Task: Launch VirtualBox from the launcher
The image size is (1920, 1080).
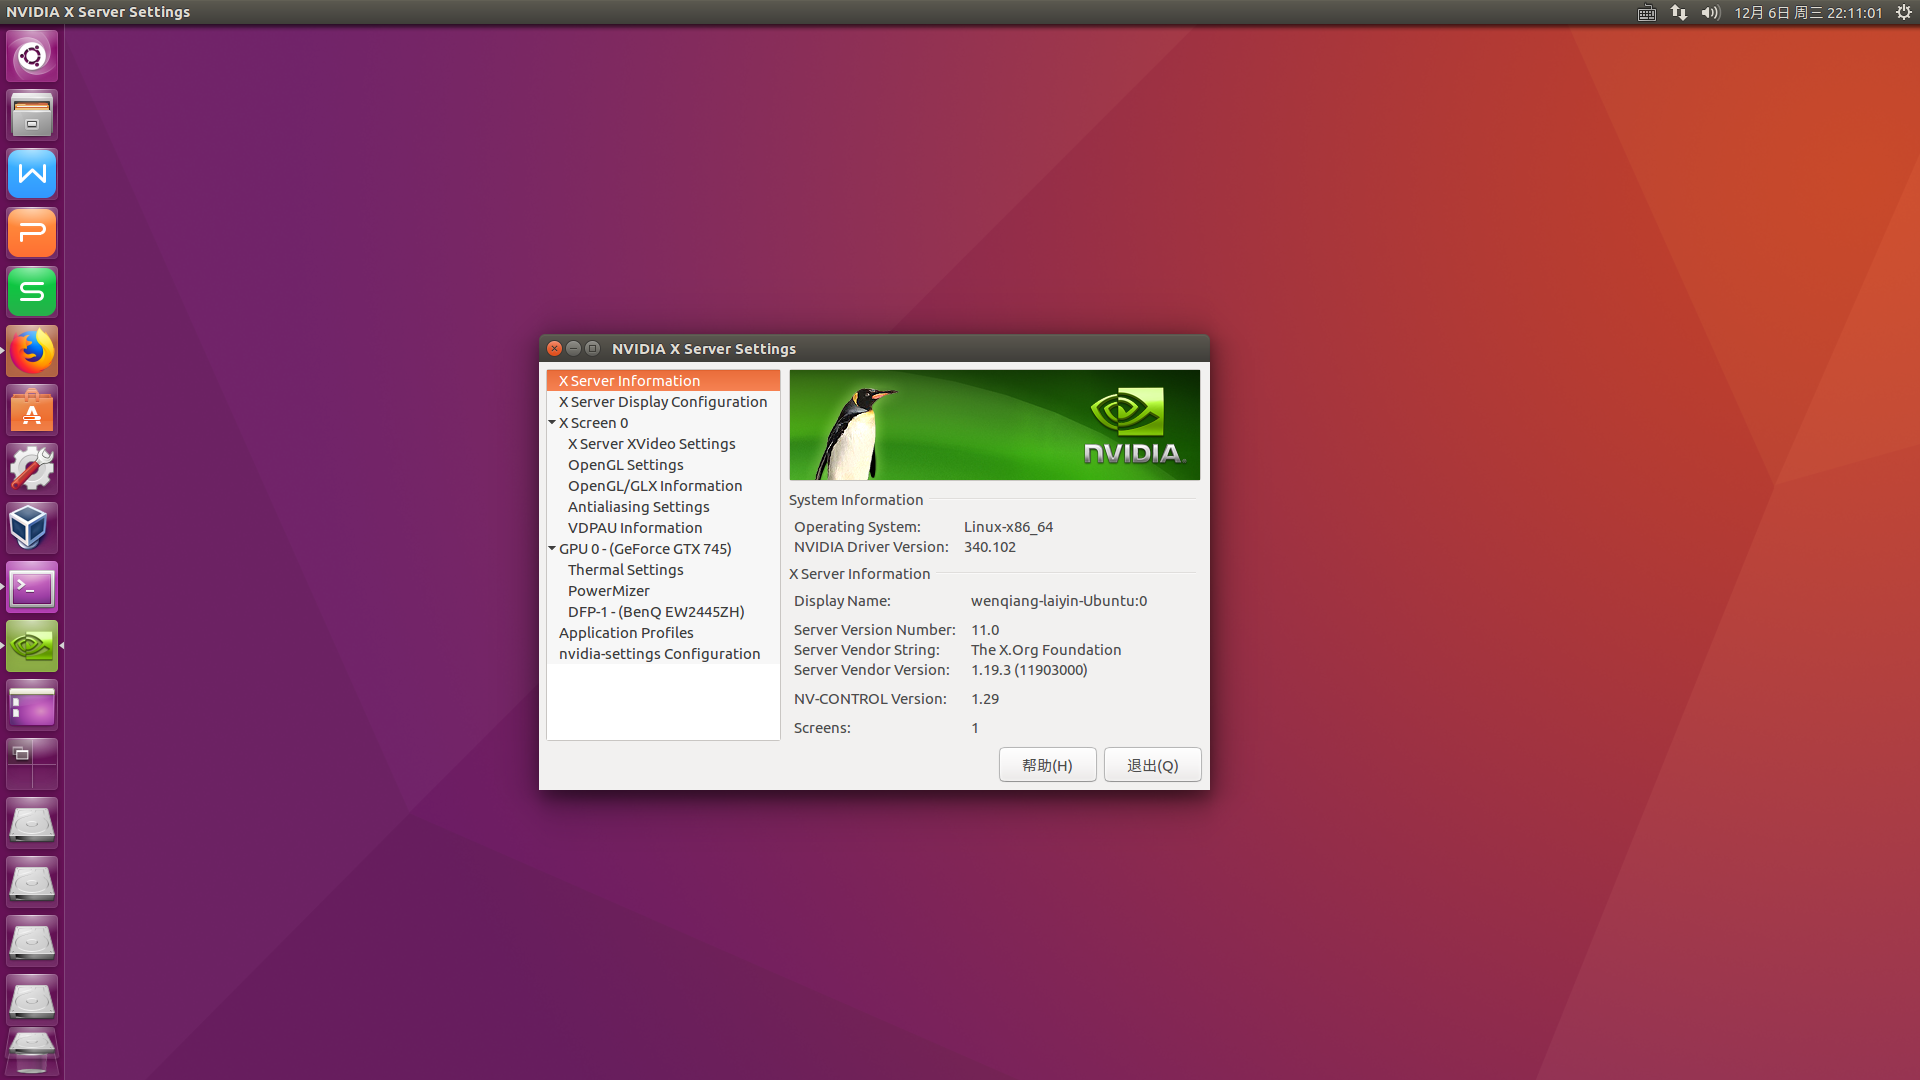Action: tap(32, 528)
